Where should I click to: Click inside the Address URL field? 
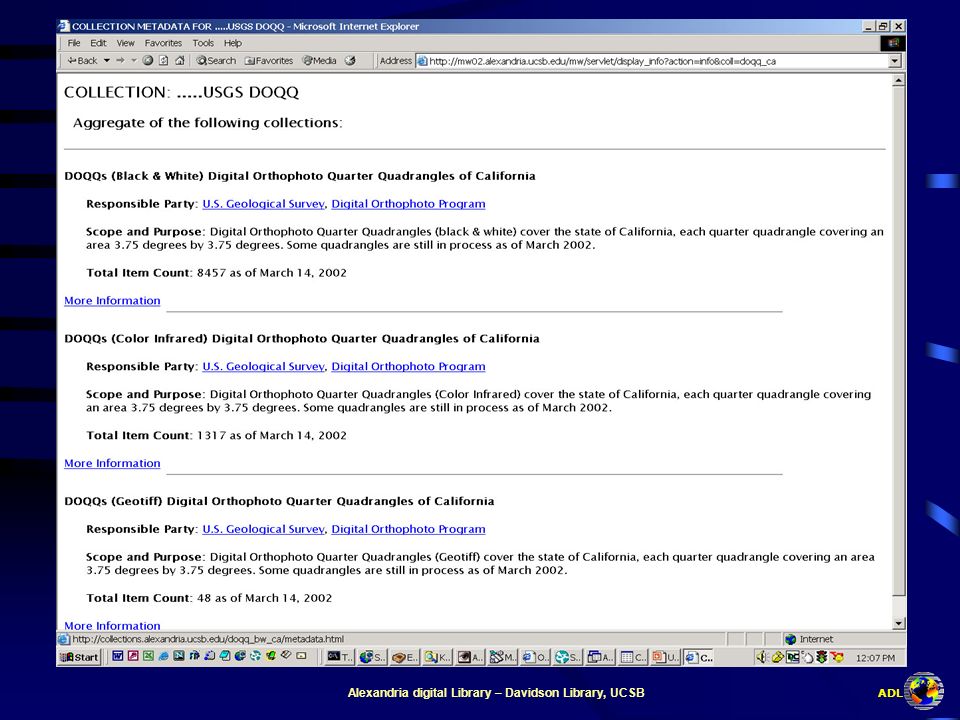pos(658,61)
